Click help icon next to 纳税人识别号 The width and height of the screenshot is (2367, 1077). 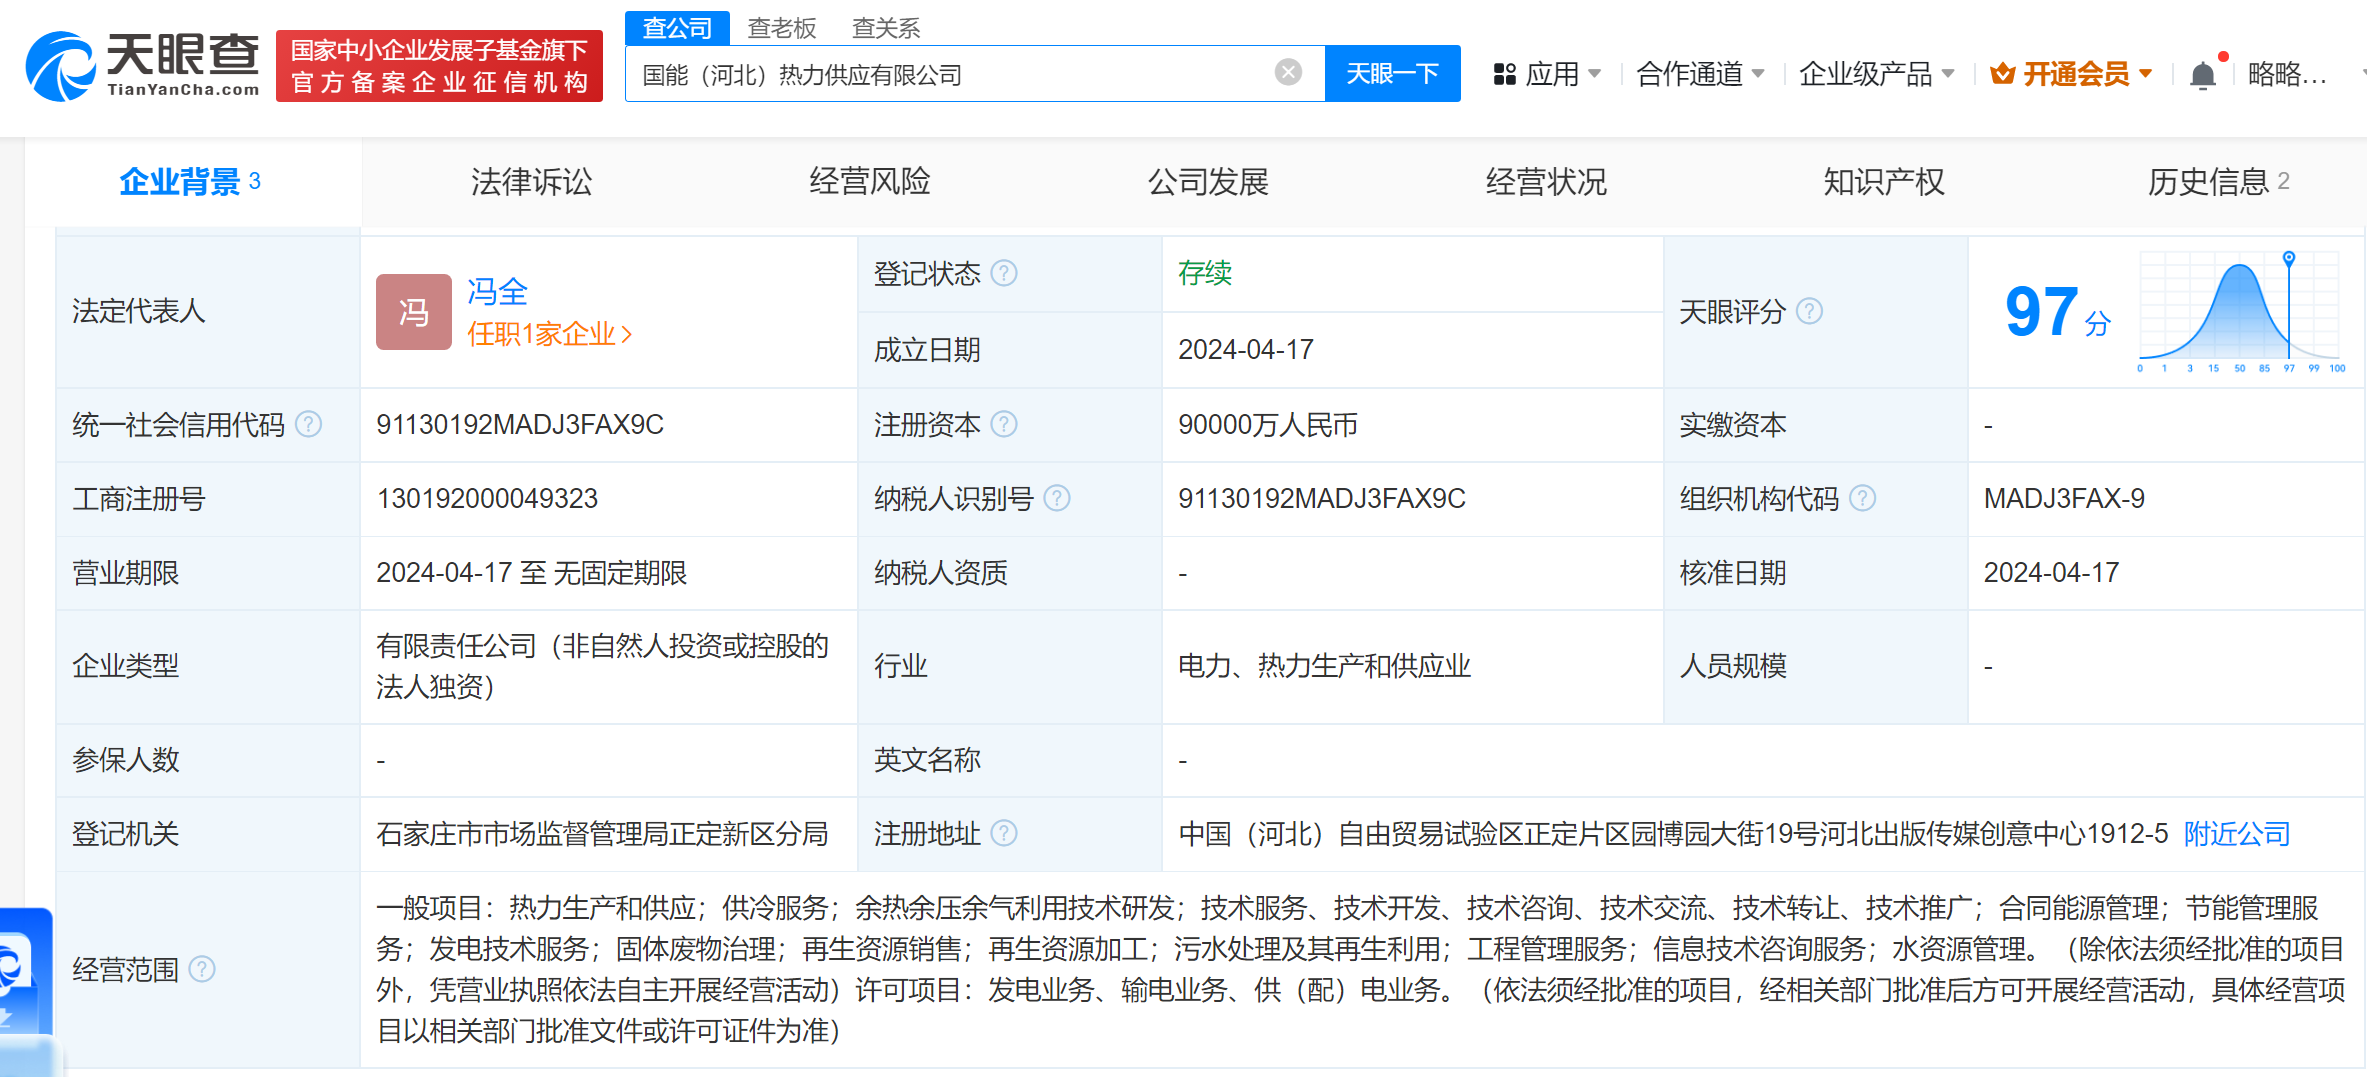[1057, 498]
